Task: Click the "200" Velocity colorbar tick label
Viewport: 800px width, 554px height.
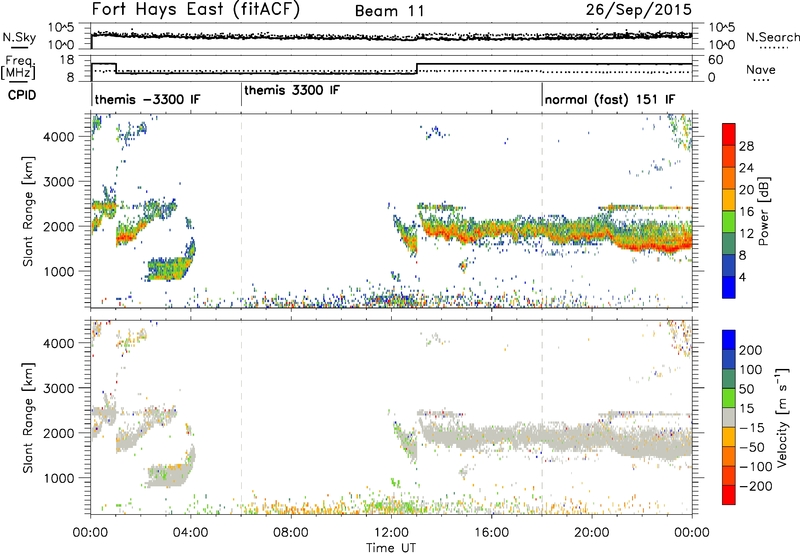Action: (x=751, y=350)
